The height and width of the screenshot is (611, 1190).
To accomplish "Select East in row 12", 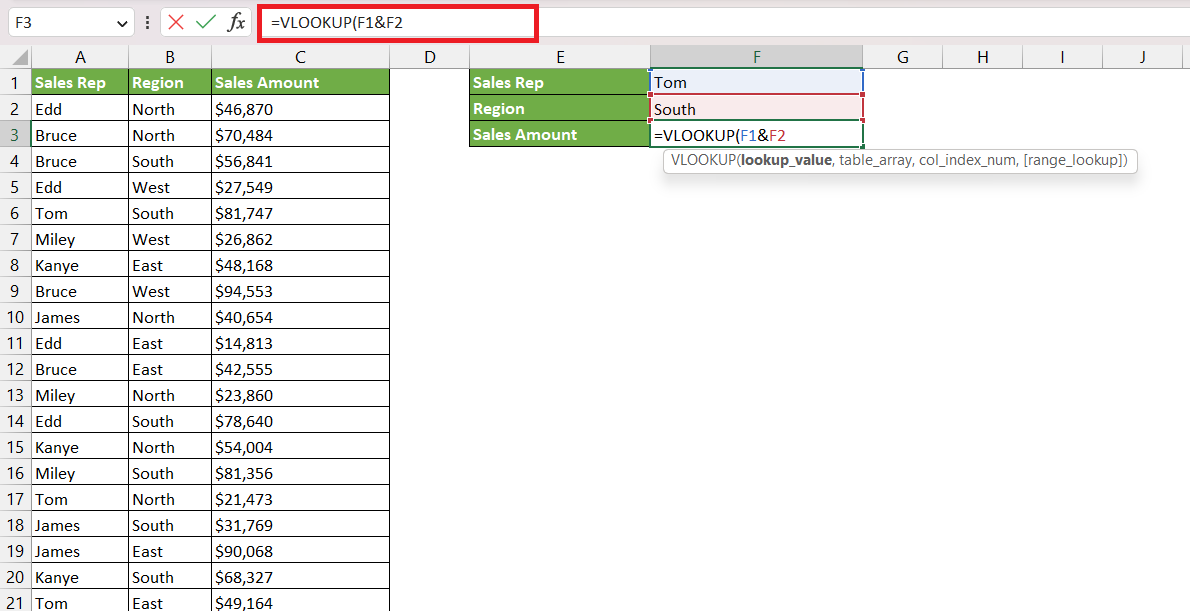I will (170, 370).
